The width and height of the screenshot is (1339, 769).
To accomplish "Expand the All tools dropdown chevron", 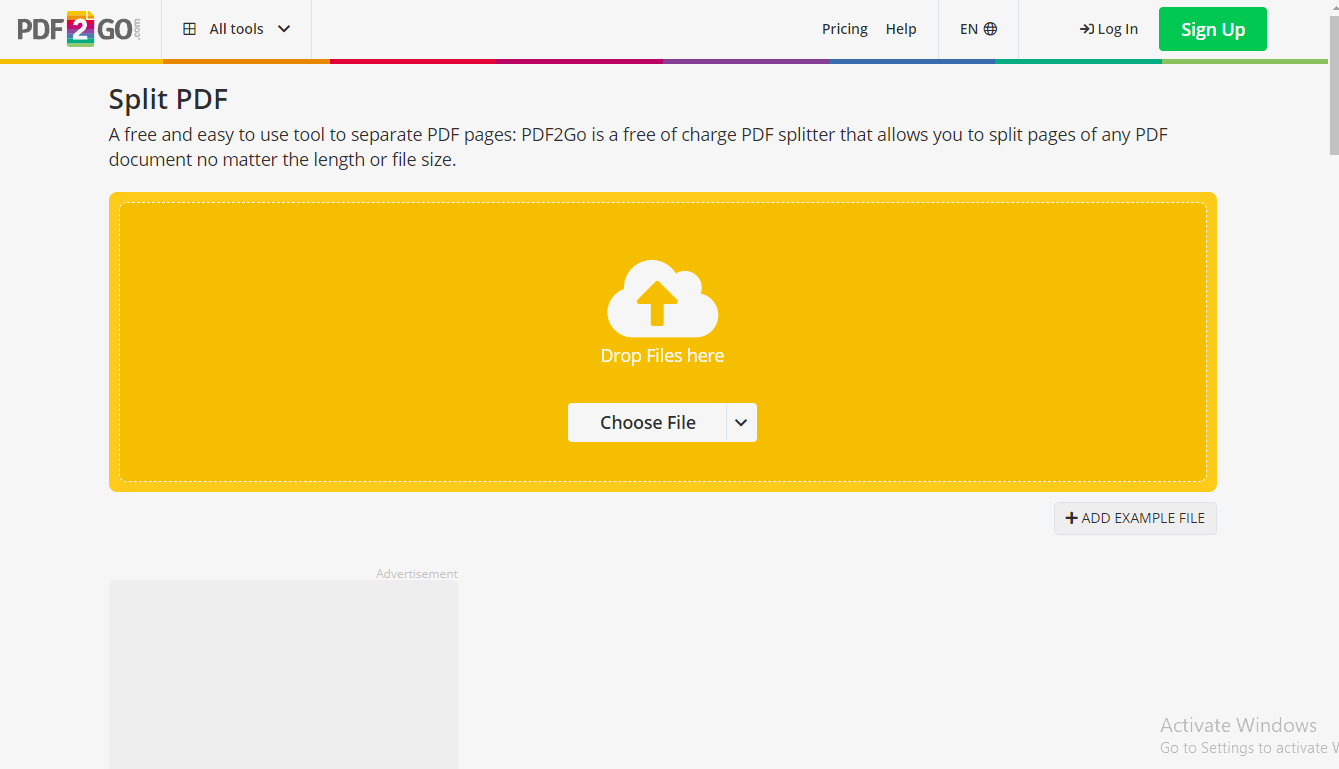I will coord(286,29).
